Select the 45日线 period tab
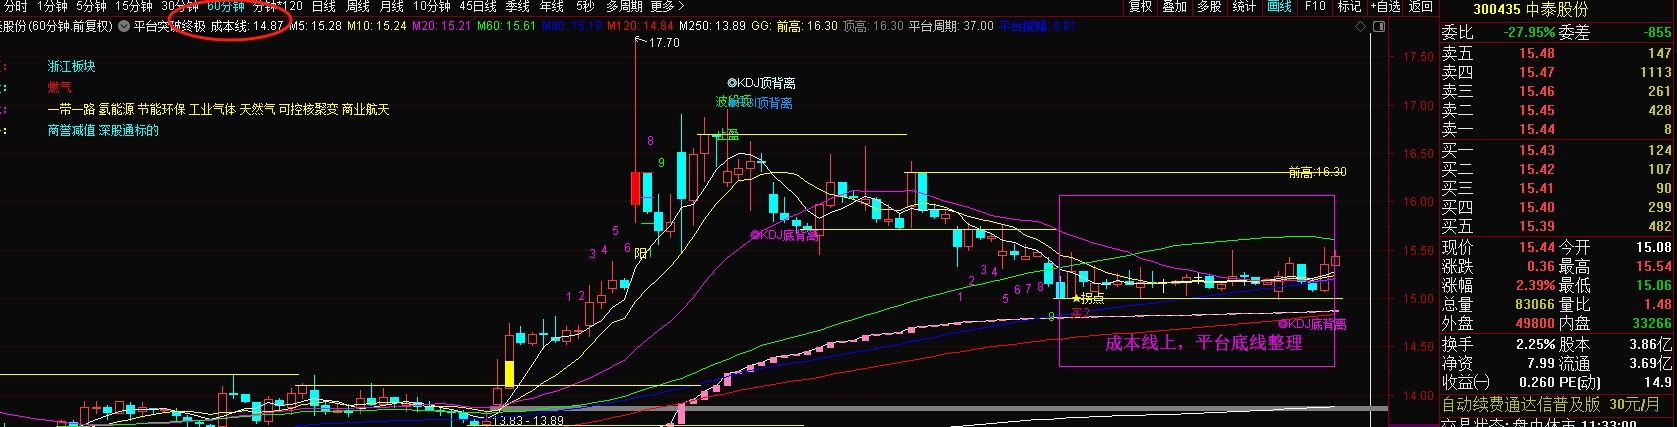Image resolution: width=1677 pixels, height=427 pixels. coord(478,6)
